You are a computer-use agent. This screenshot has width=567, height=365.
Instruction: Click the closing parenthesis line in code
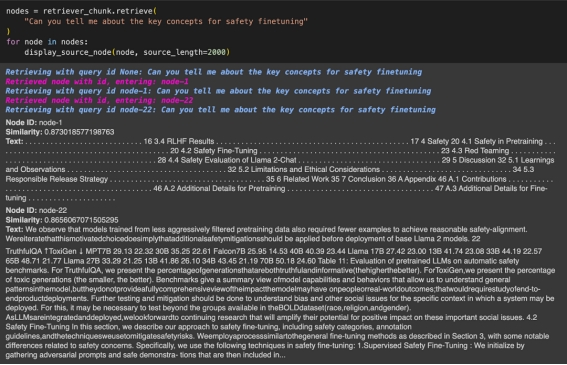tap(8, 31)
